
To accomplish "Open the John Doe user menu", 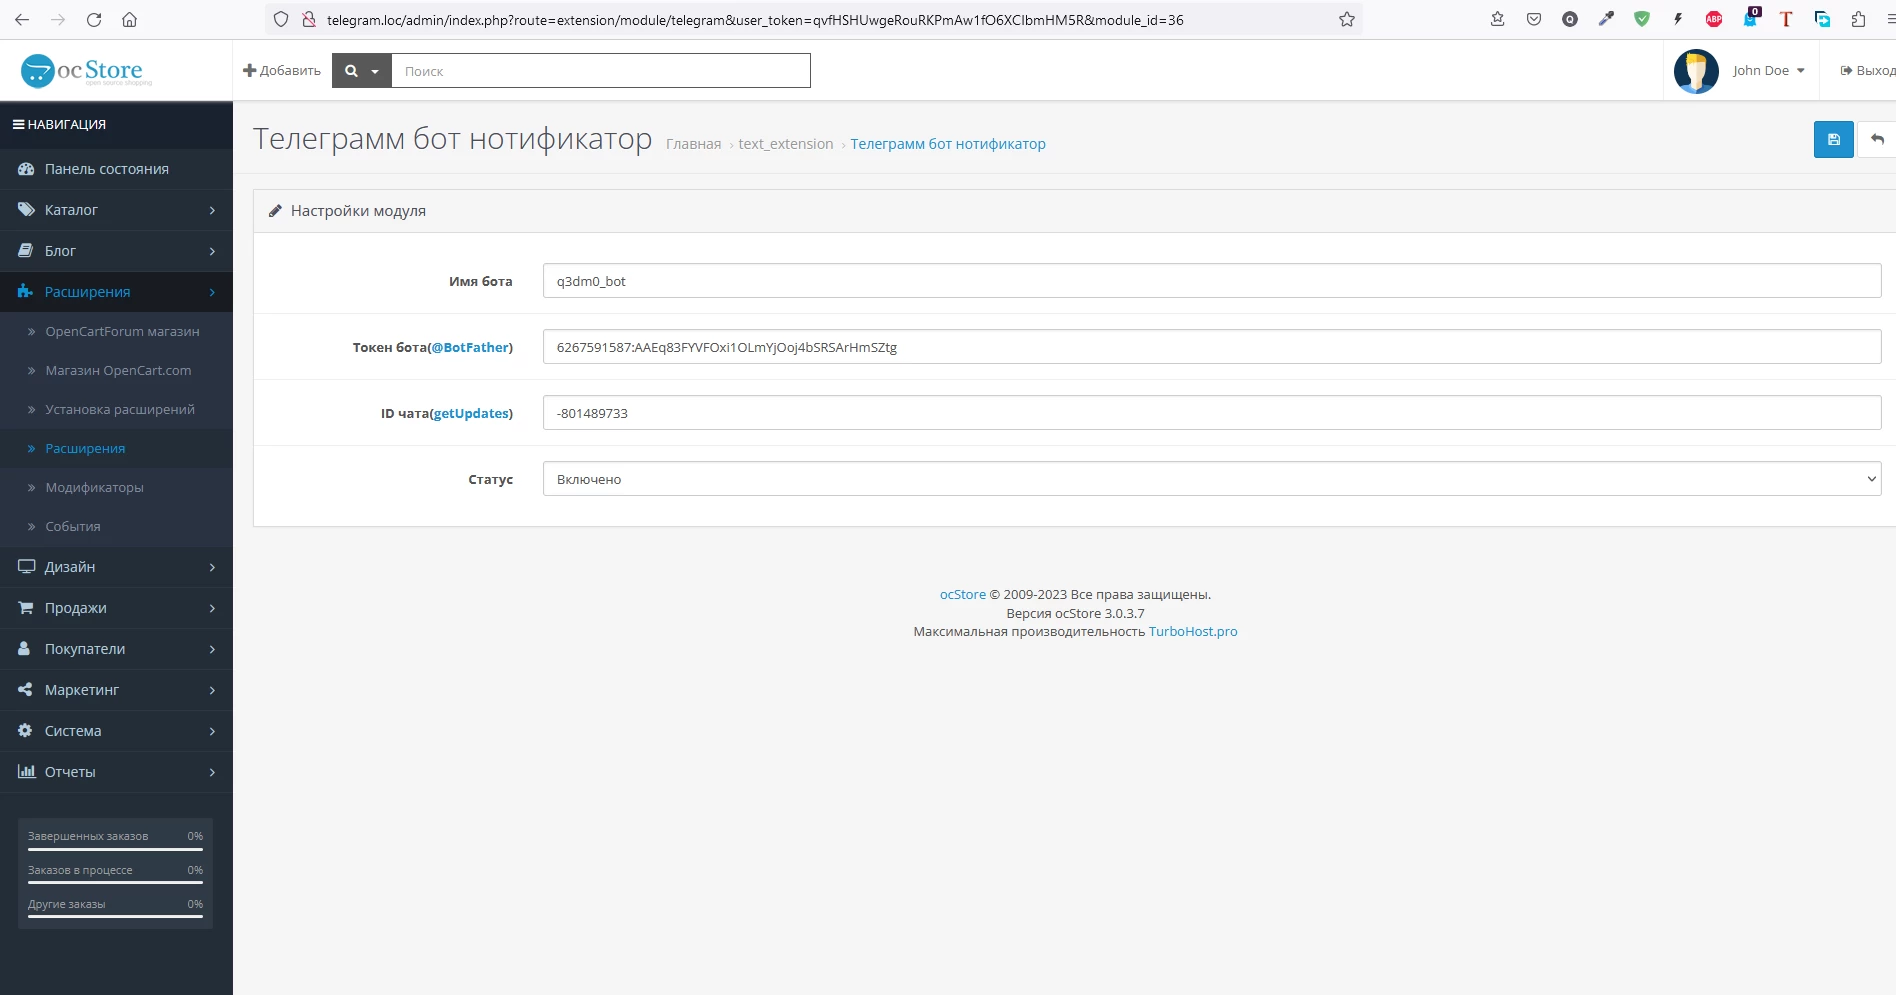I will click(1768, 70).
